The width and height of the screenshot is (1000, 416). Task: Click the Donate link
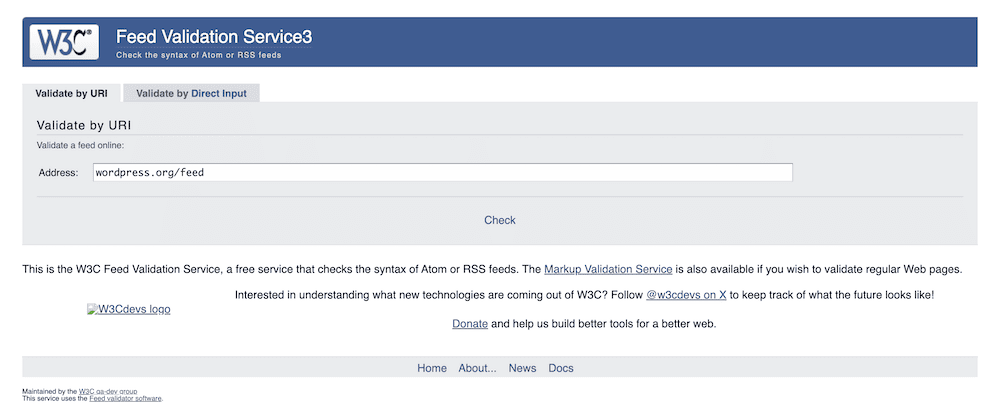pyautogui.click(x=470, y=324)
